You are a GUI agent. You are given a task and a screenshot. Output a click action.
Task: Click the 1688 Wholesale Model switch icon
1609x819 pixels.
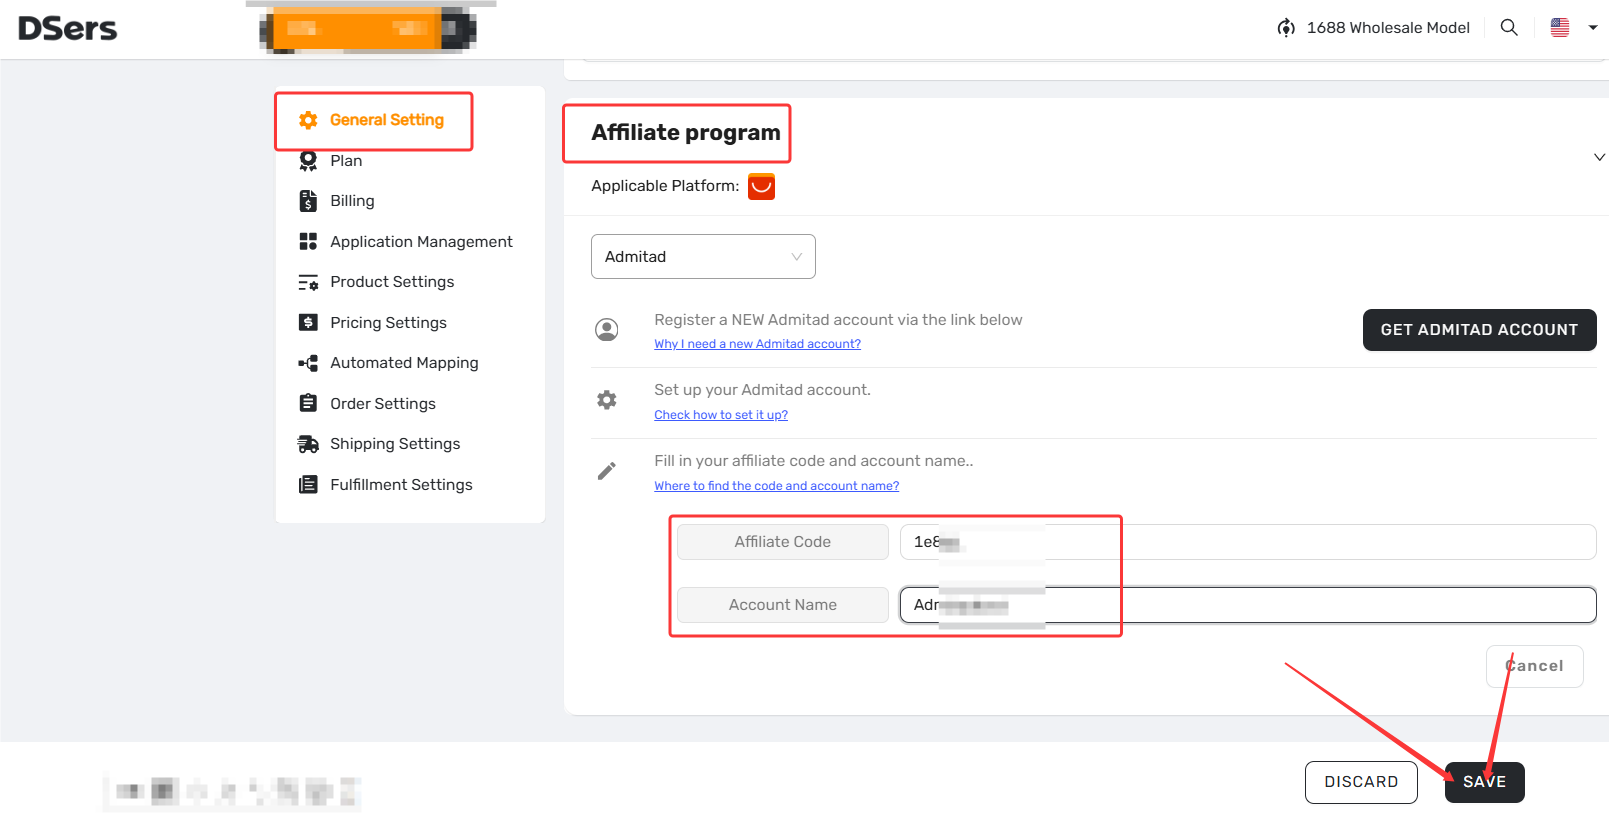click(x=1286, y=28)
